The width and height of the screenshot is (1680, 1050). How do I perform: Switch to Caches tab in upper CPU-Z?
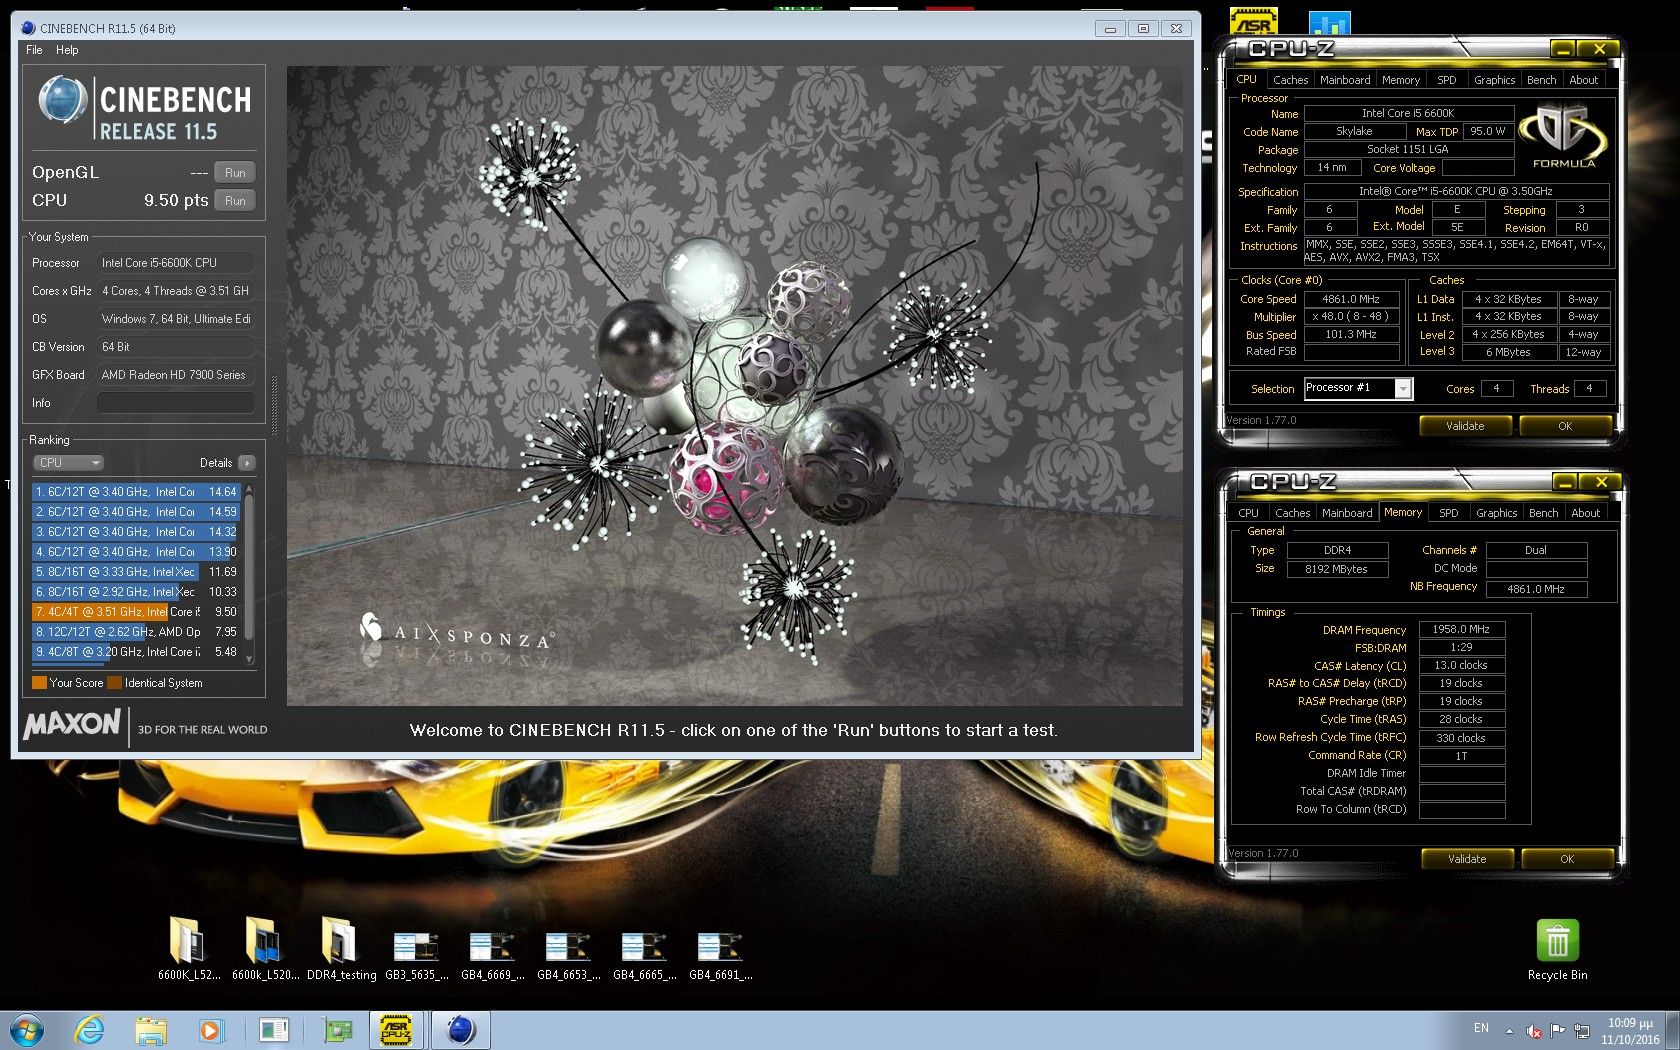1290,80
